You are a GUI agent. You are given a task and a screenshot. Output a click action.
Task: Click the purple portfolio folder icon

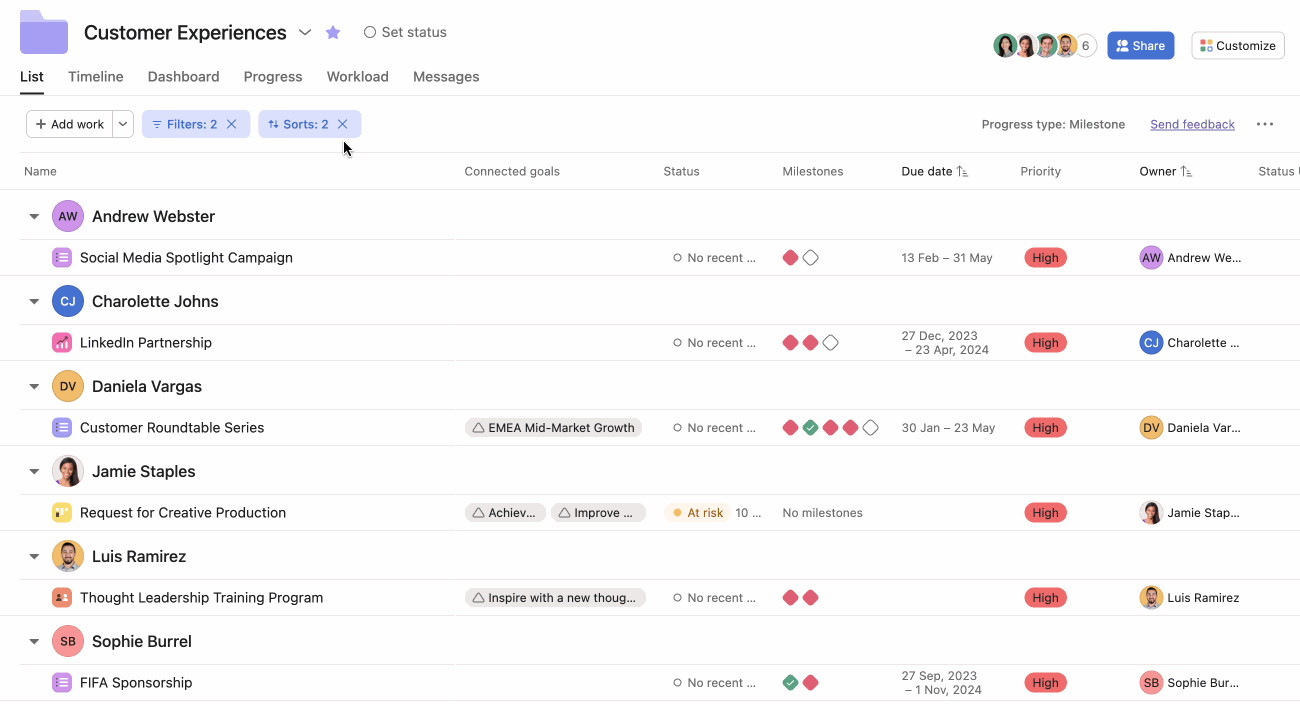pos(44,32)
